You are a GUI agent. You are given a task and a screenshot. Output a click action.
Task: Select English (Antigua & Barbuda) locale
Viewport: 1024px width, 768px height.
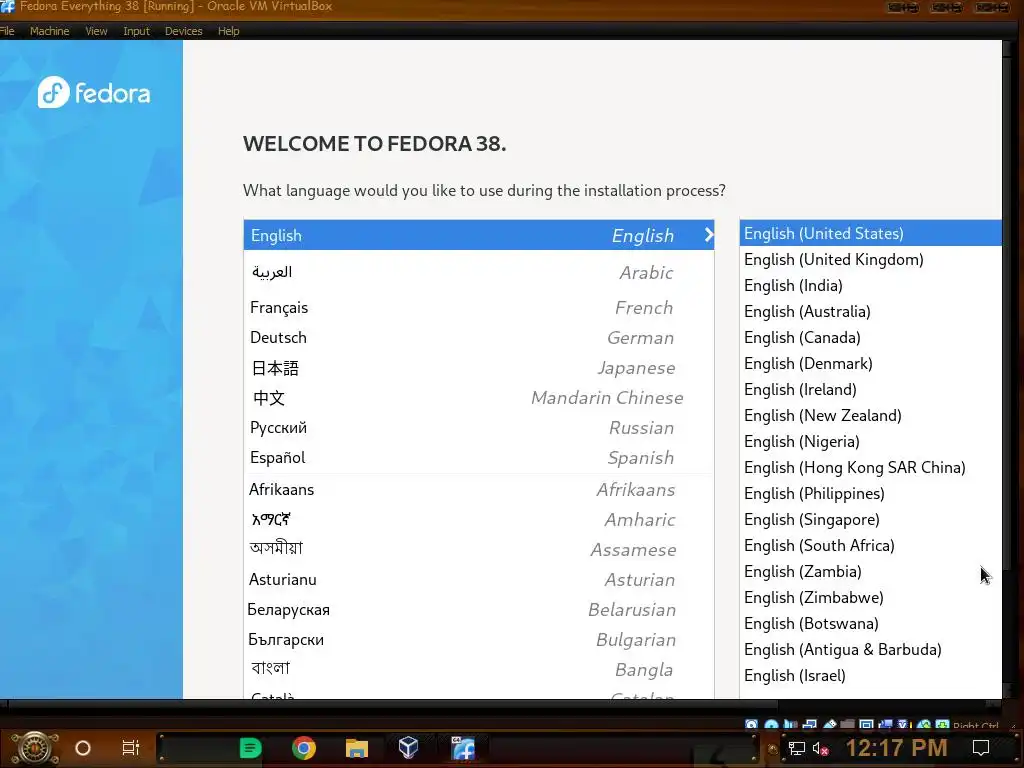tap(870, 650)
